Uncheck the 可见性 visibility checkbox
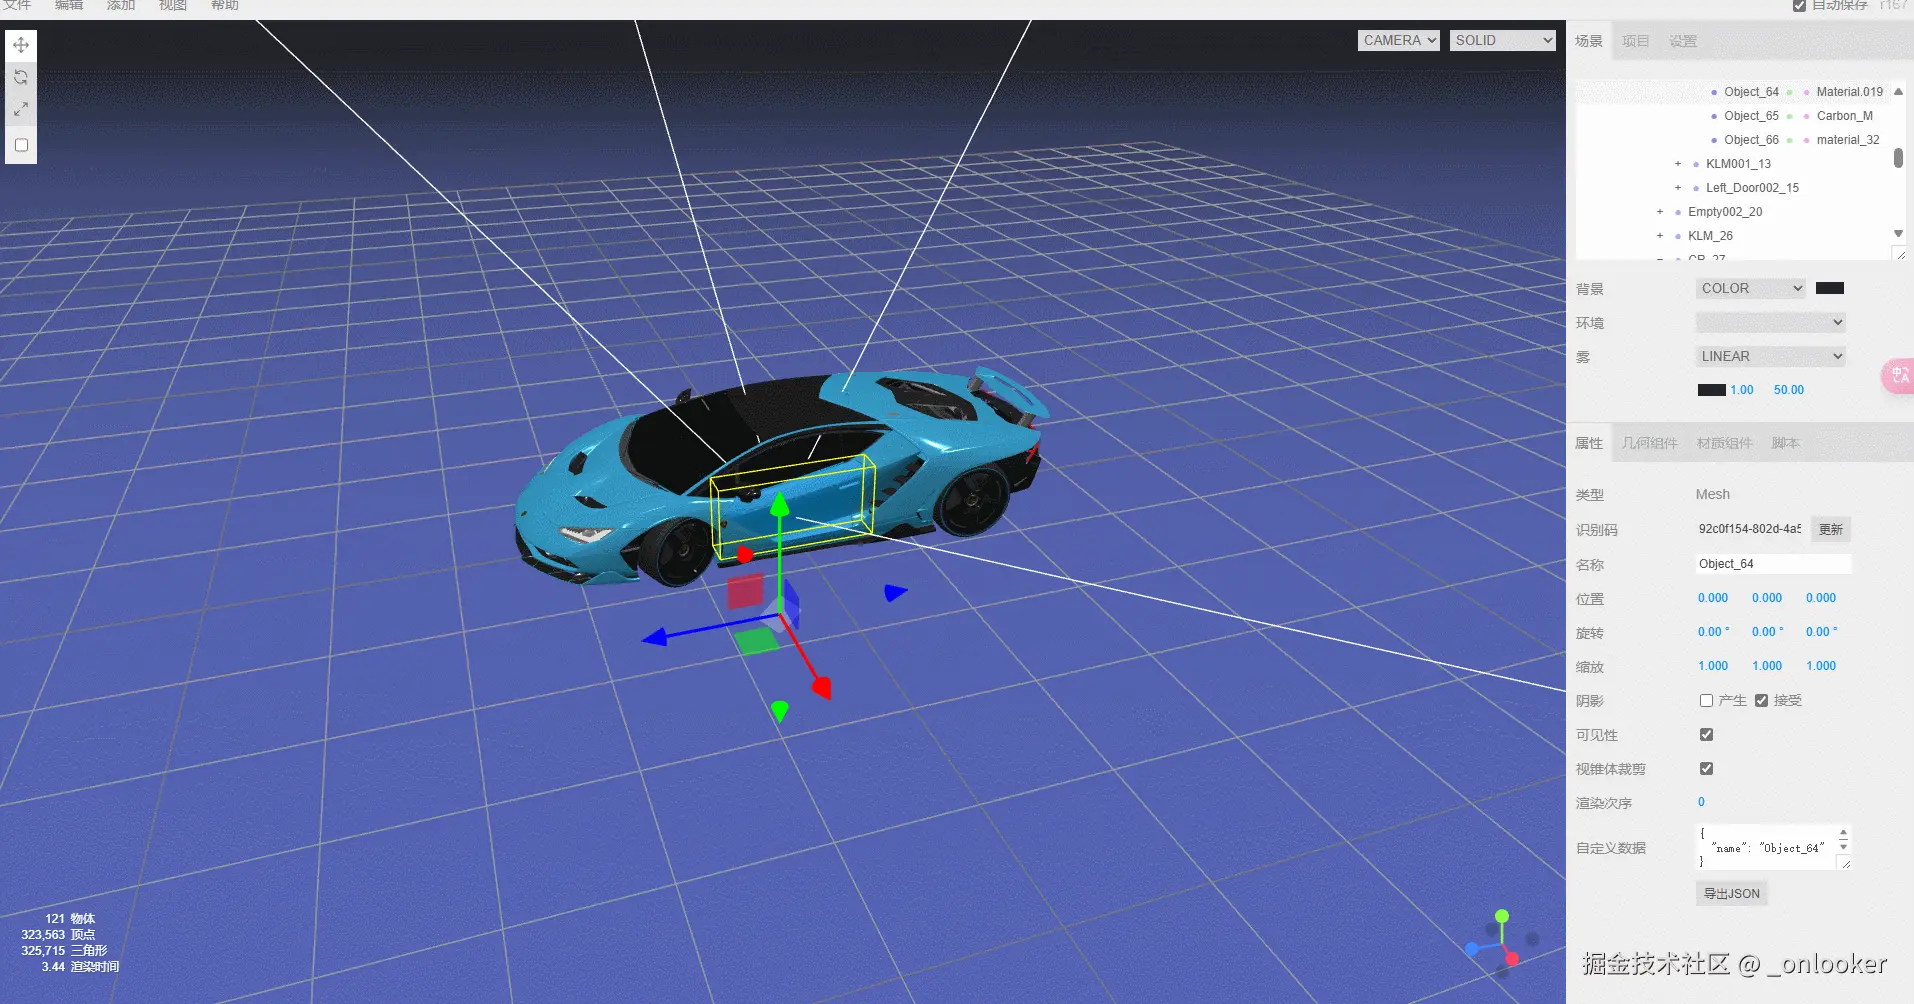 [x=1706, y=735]
